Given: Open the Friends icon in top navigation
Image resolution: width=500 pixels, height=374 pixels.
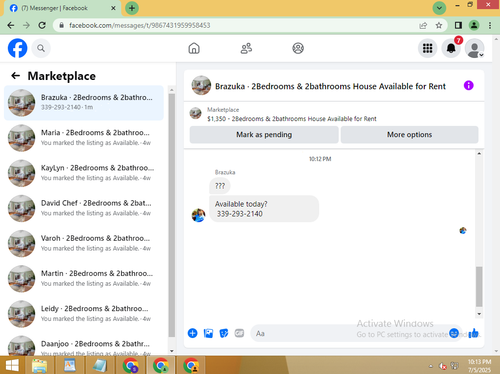Looking at the screenshot, I should [x=246, y=48].
